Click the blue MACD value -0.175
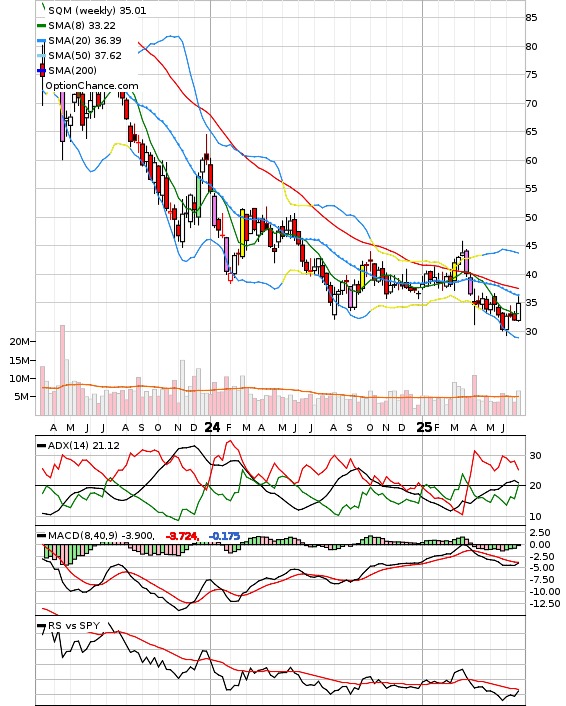 pos(225,536)
